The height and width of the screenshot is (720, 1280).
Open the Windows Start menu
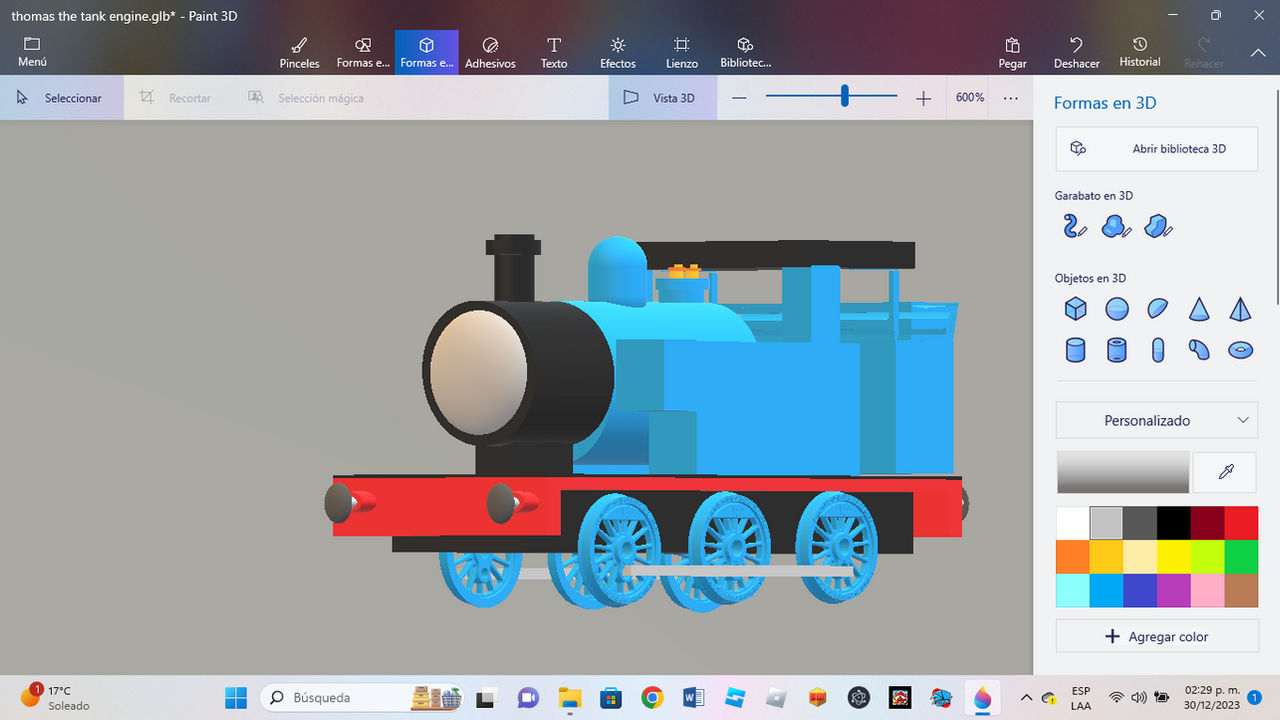coord(236,697)
